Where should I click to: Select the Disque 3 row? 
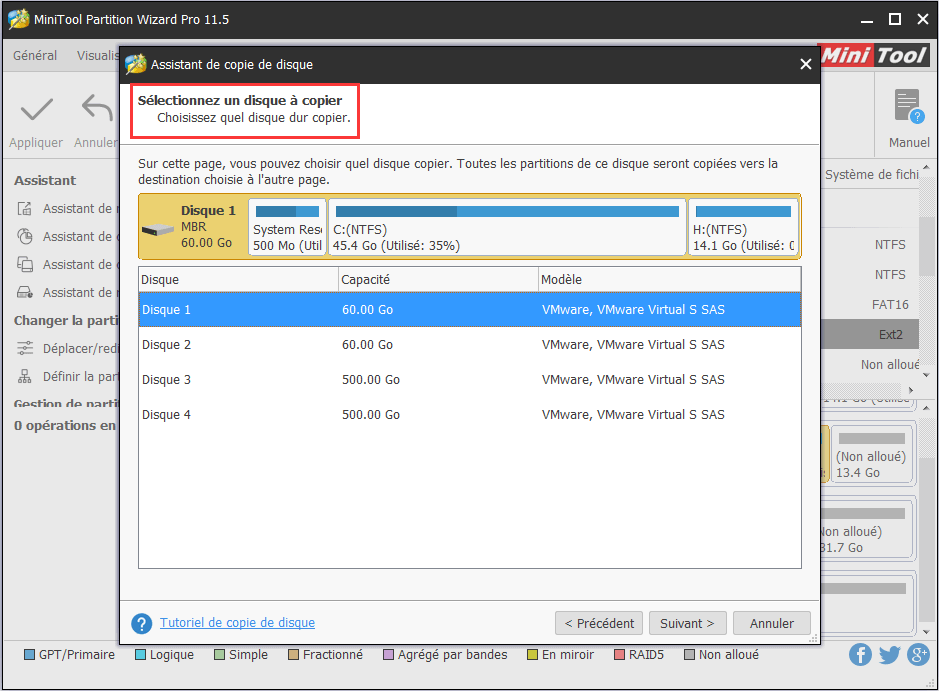[470, 380]
